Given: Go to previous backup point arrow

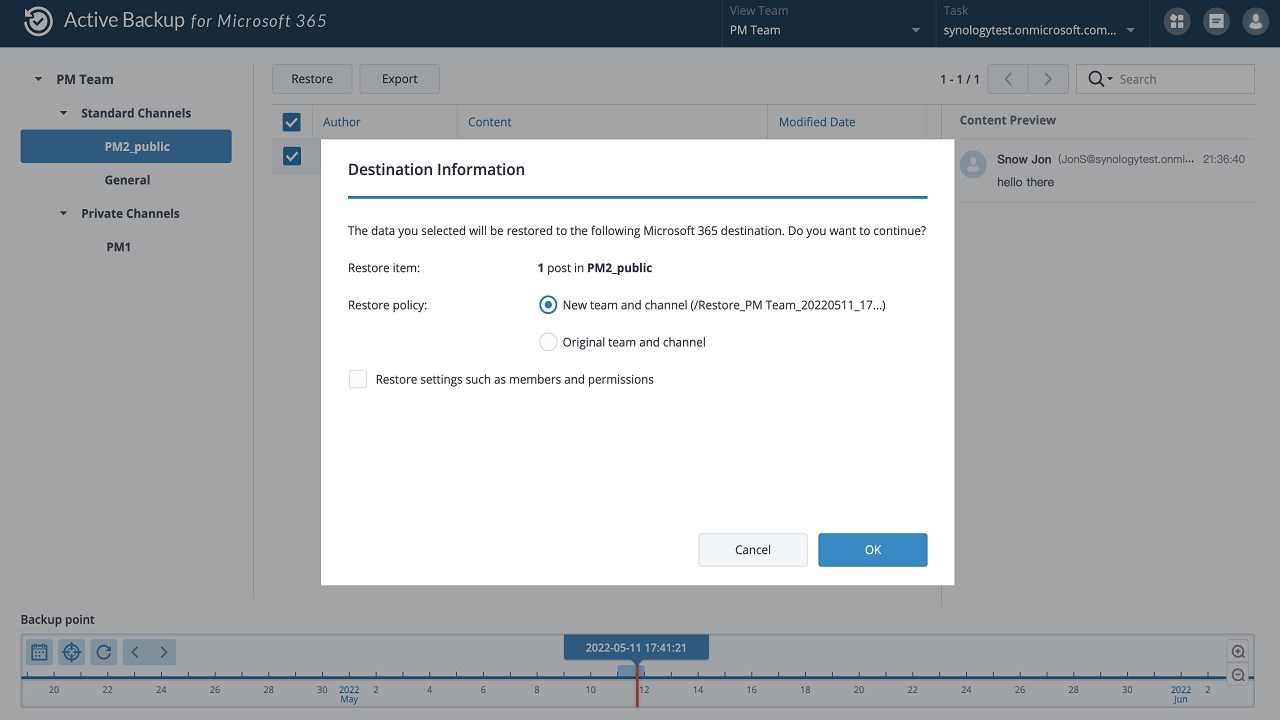Looking at the screenshot, I should 135,652.
